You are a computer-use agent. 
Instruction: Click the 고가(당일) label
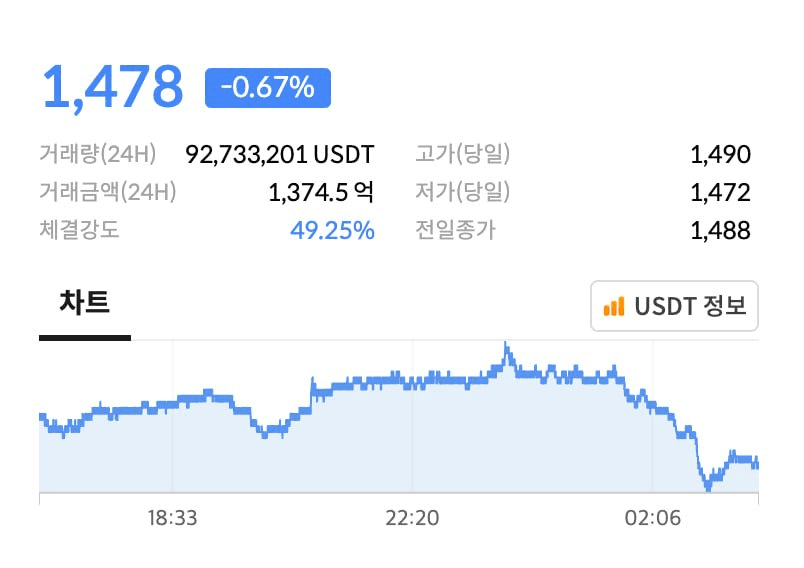[463, 155]
